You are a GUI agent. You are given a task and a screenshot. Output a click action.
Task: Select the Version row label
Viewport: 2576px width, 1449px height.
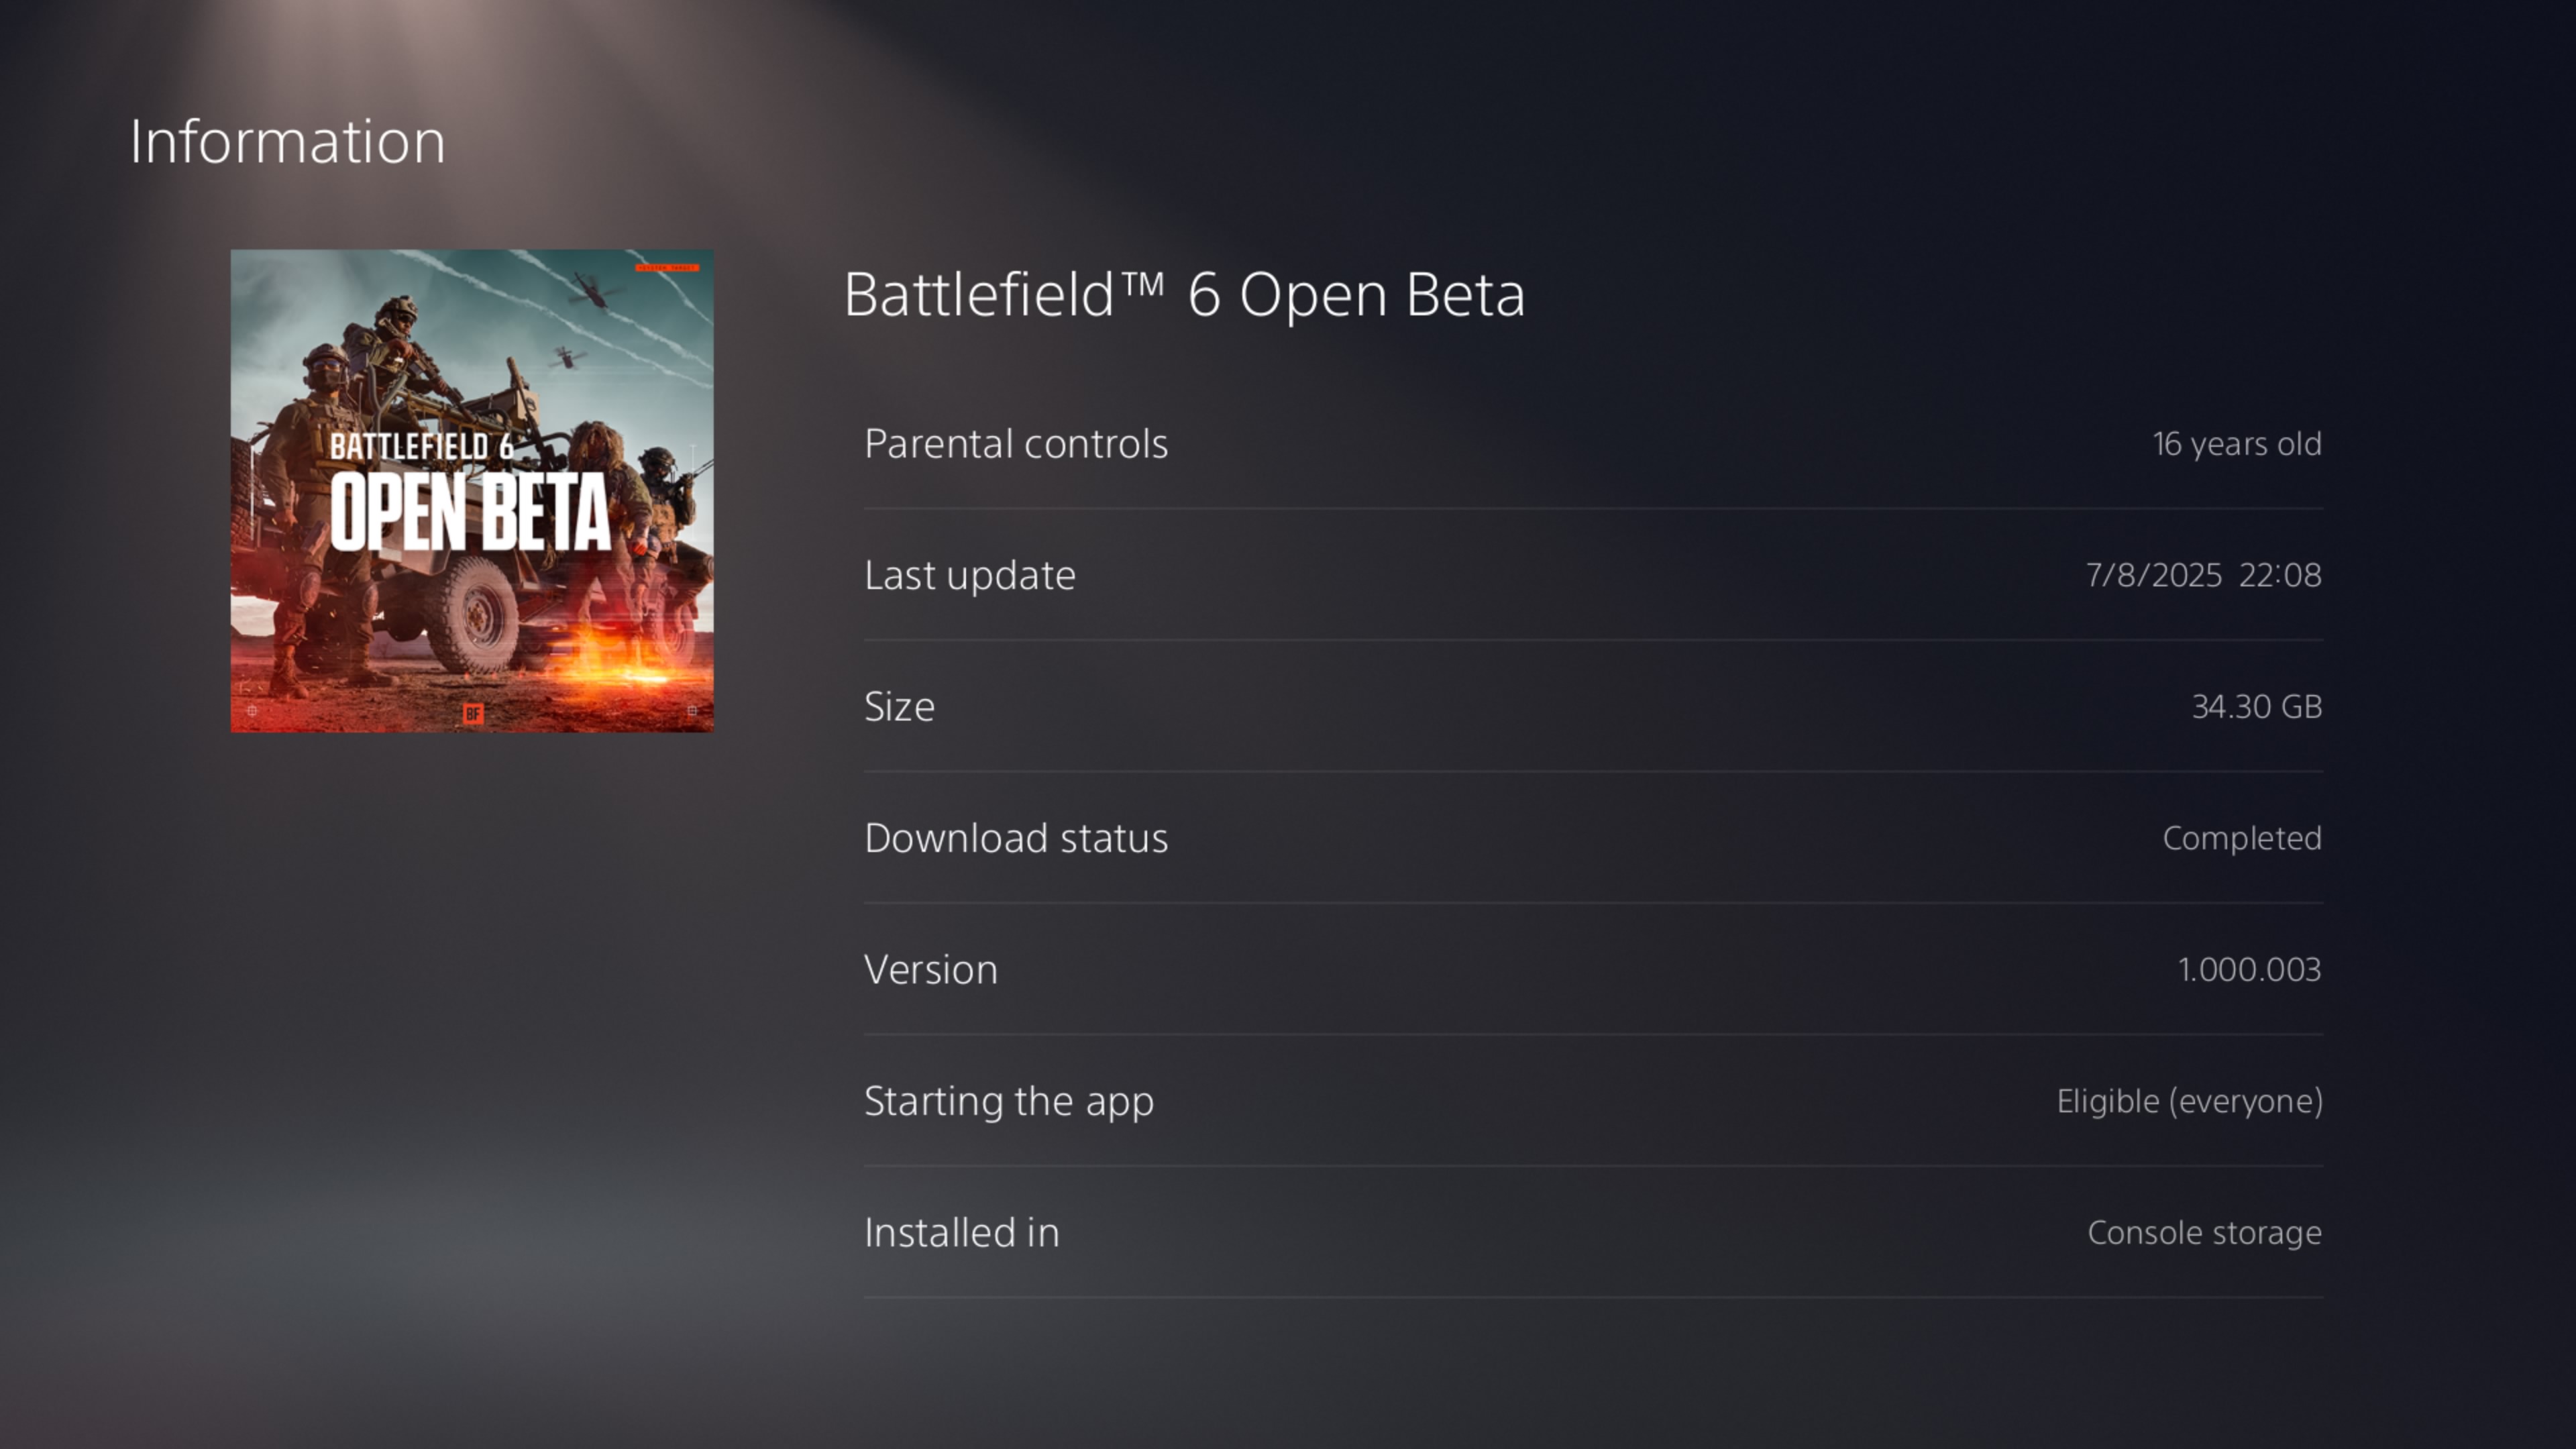pos(931,969)
